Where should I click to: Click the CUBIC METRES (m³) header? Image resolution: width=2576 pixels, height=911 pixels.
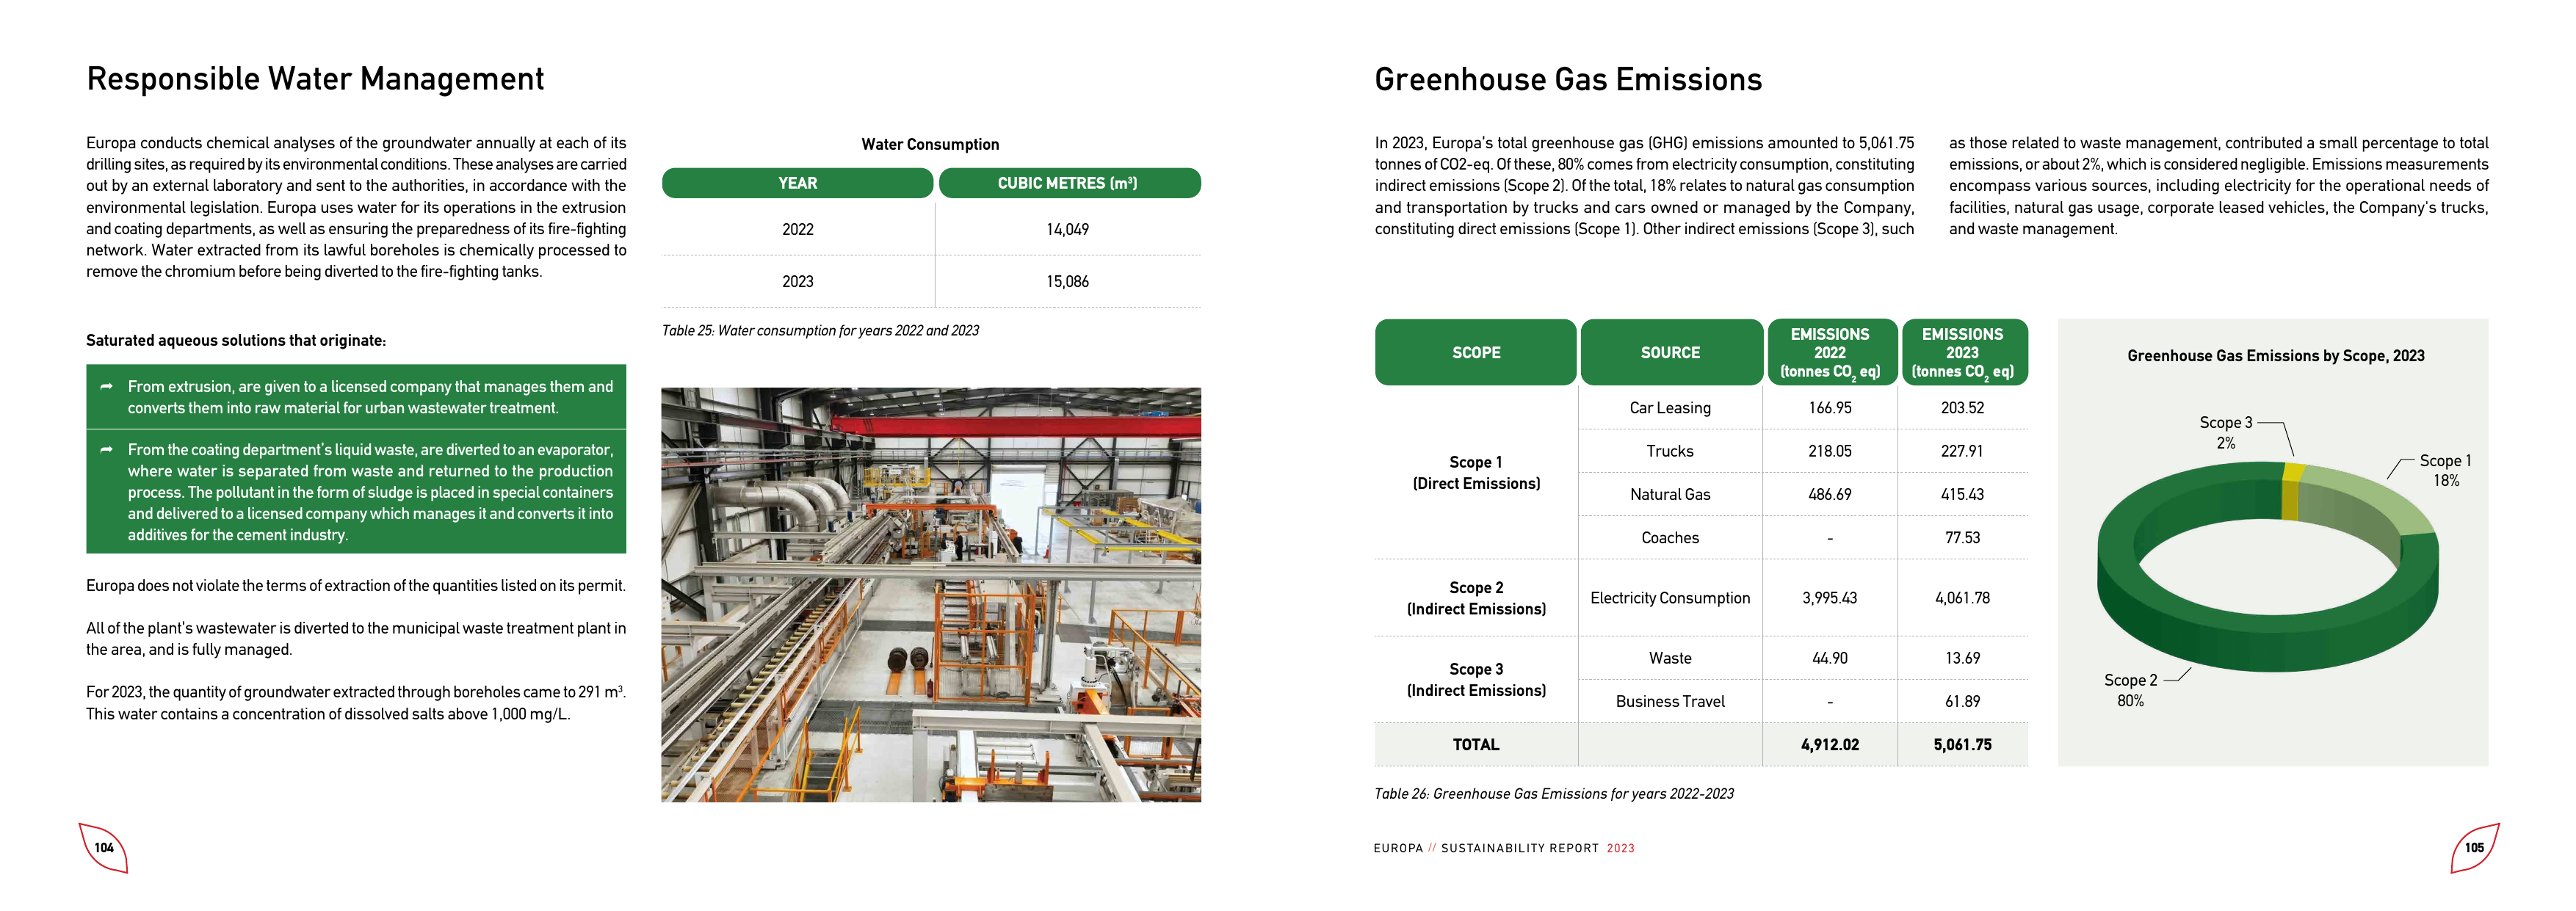1069,183
